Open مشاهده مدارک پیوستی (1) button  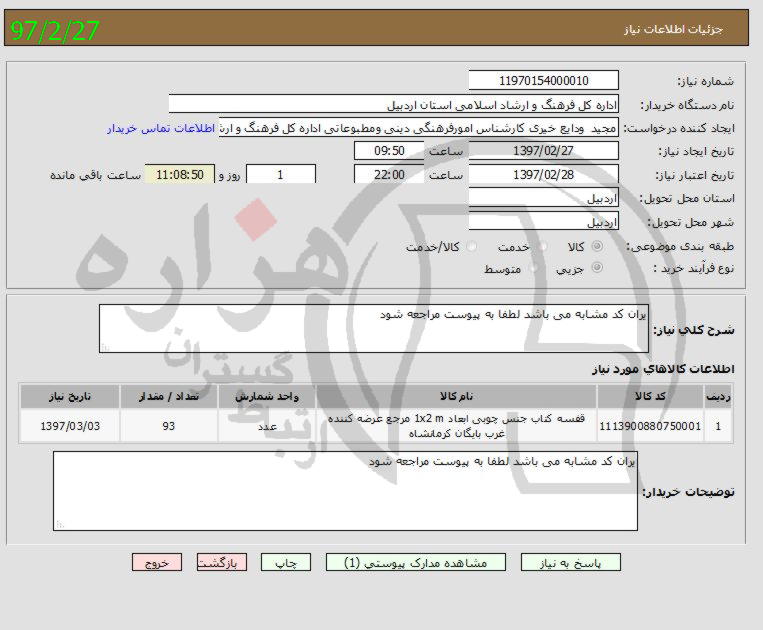coord(416,562)
